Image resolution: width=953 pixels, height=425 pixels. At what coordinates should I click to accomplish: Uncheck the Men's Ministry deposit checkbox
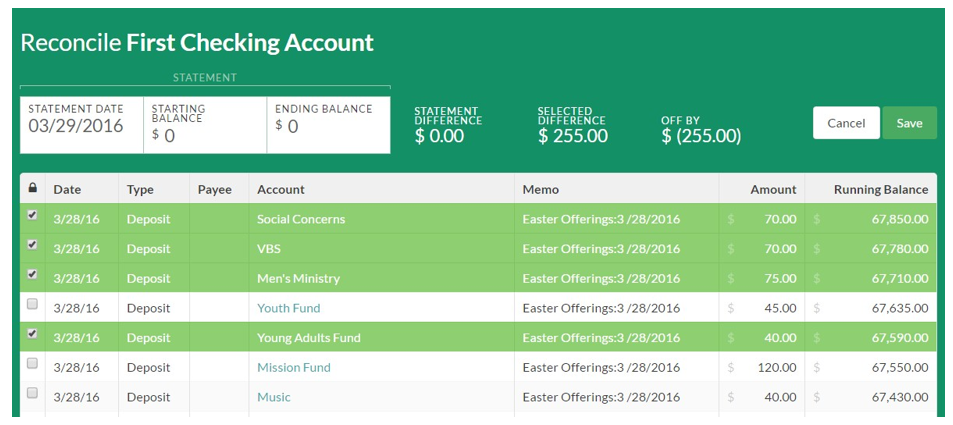tap(33, 274)
